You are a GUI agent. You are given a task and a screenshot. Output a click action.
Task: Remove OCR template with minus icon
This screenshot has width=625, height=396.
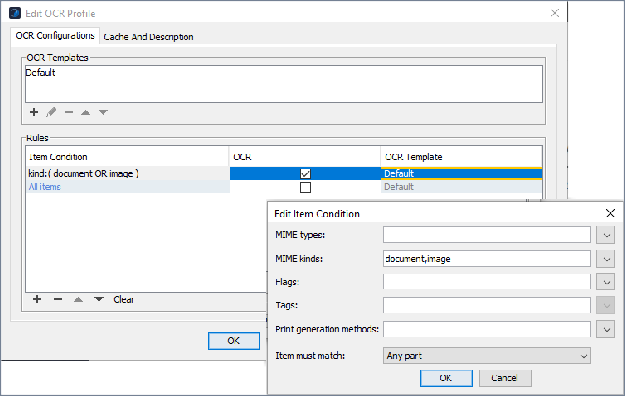tap(69, 112)
